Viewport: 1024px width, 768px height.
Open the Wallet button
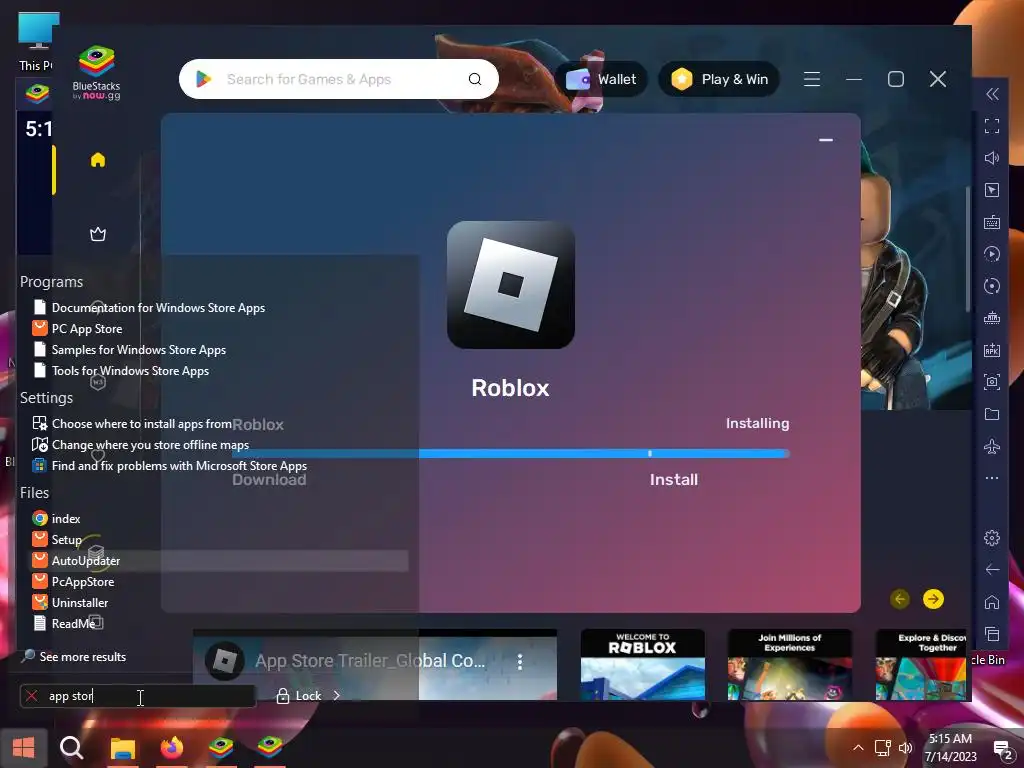point(601,79)
